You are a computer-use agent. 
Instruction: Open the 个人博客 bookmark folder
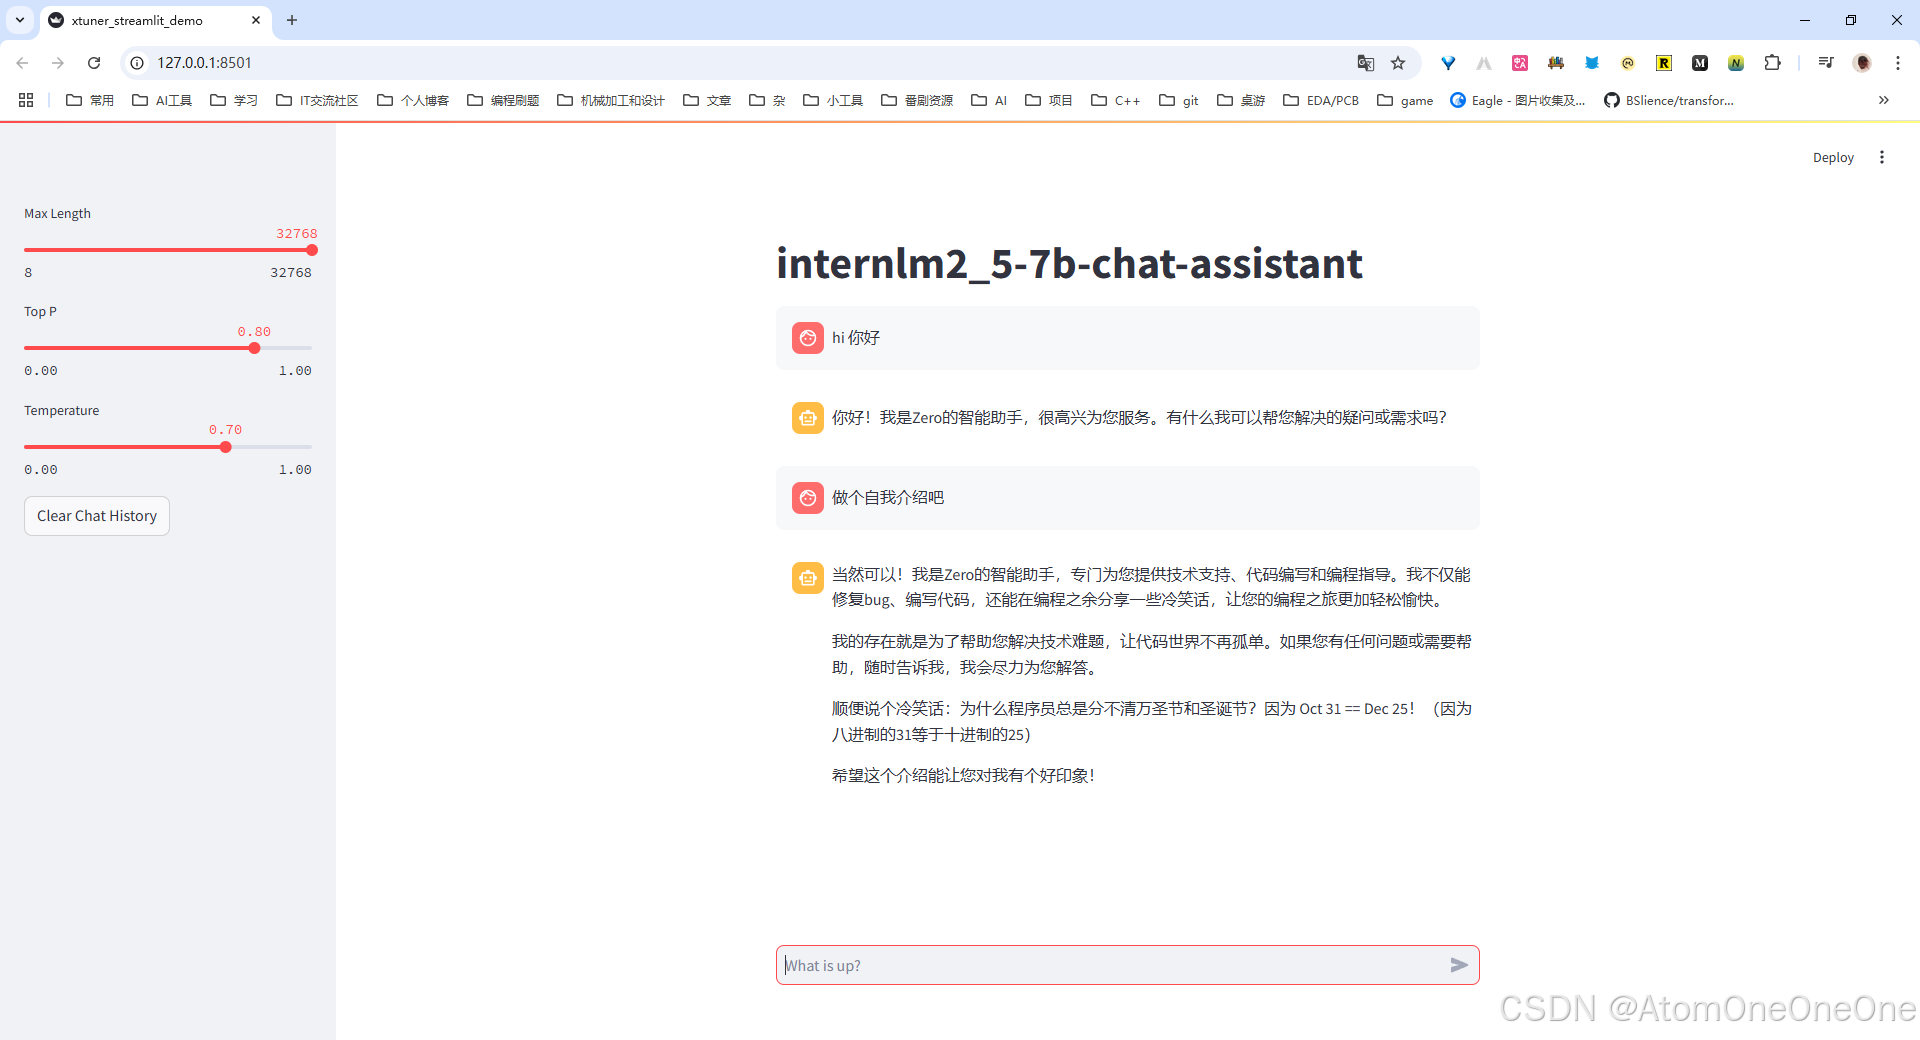[413, 100]
